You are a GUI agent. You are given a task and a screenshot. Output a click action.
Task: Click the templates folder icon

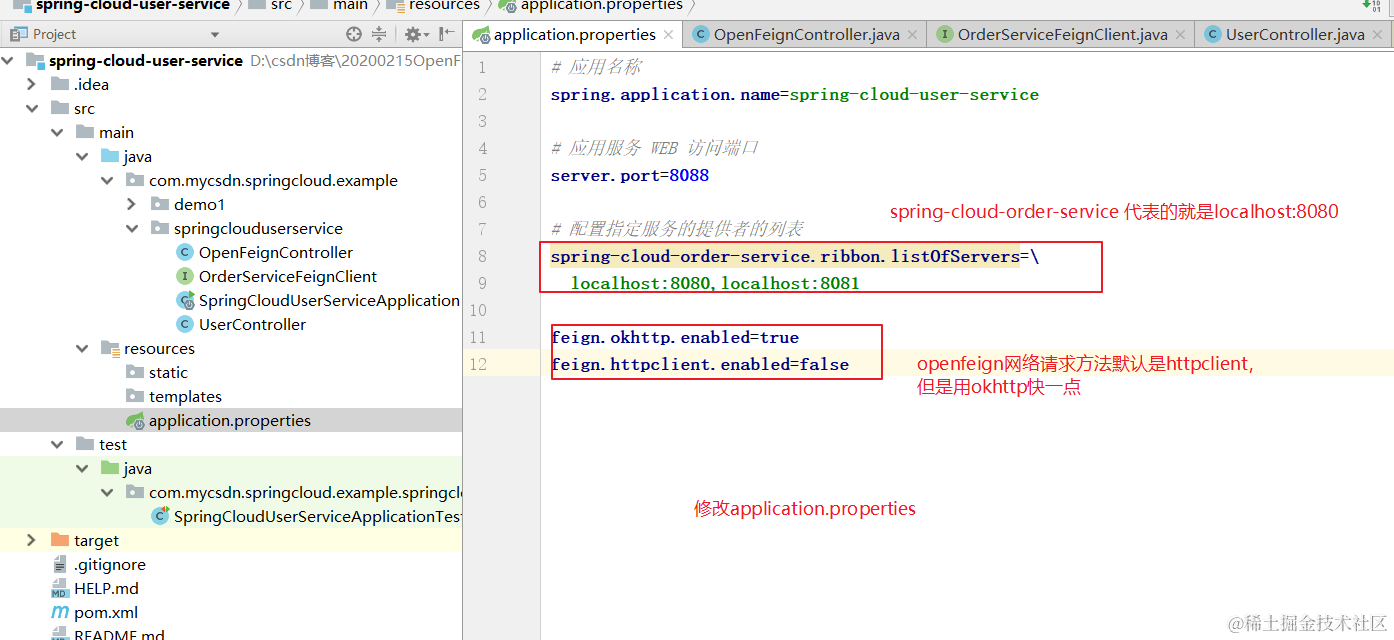135,396
